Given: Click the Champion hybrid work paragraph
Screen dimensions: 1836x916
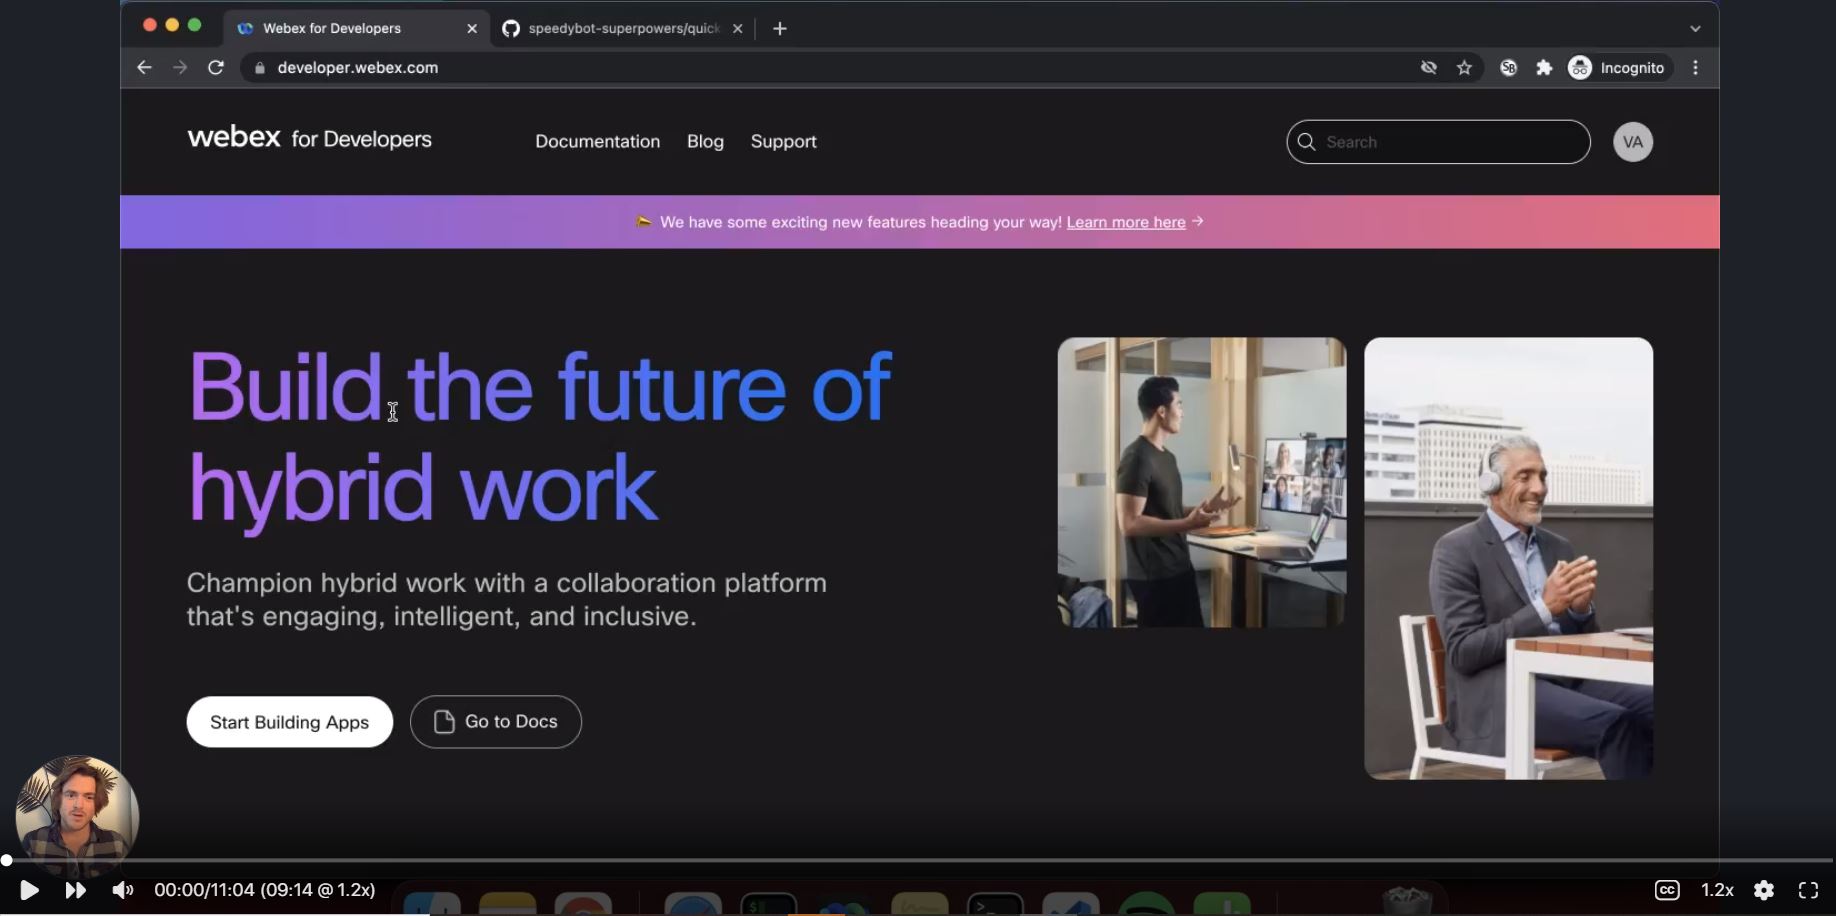Looking at the screenshot, I should point(506,599).
